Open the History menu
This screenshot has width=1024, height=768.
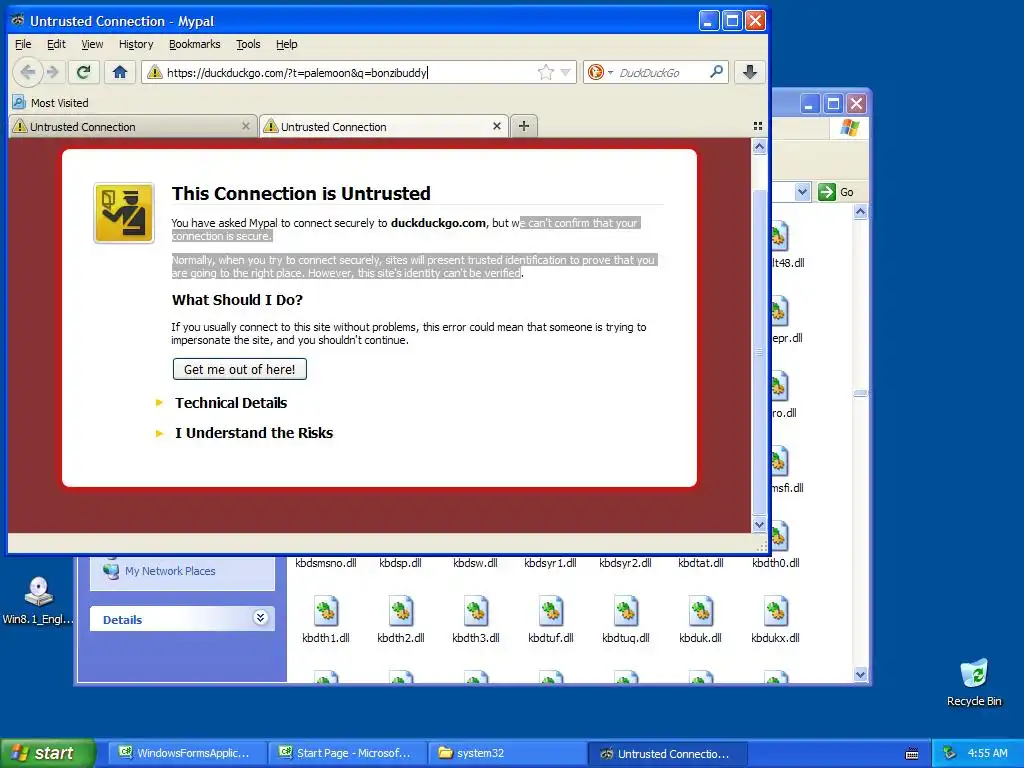click(136, 44)
